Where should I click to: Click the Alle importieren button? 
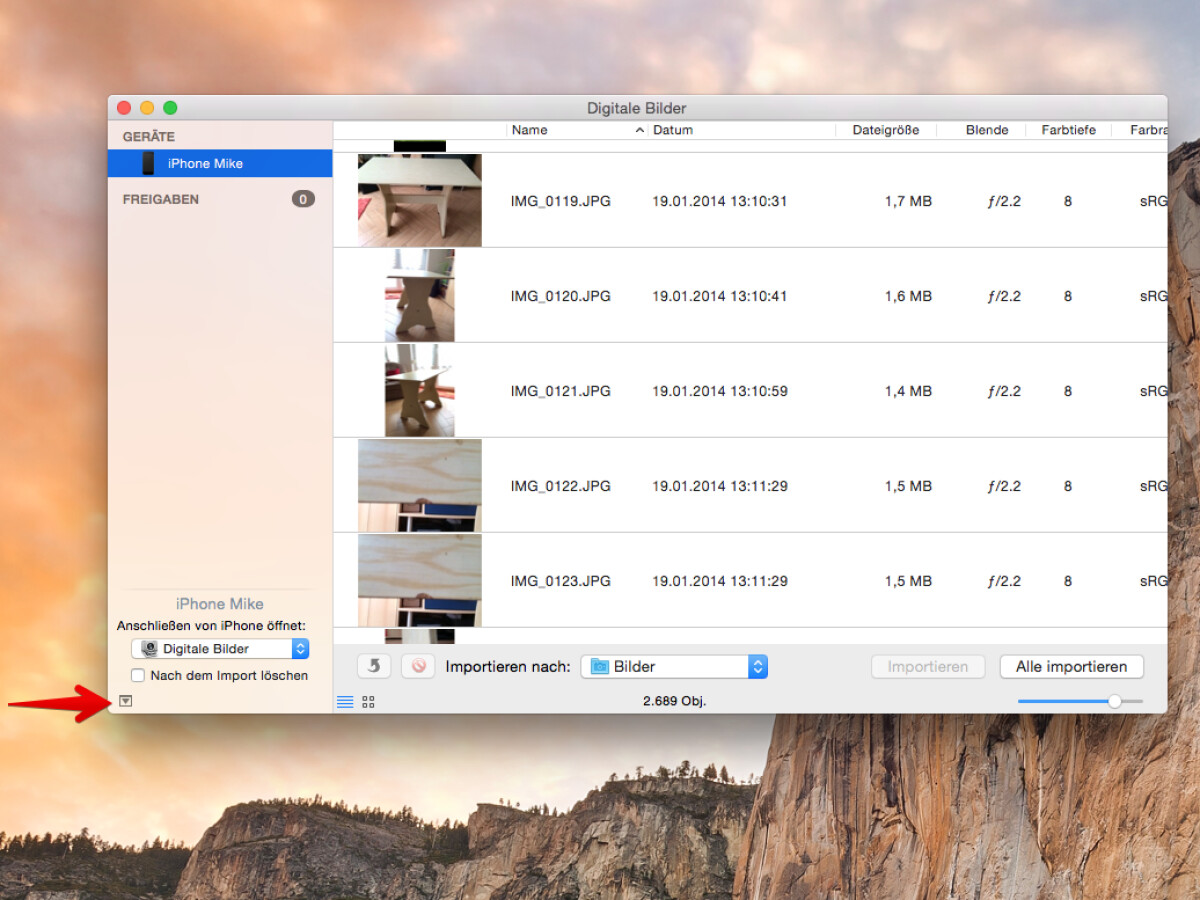pyautogui.click(x=1071, y=667)
